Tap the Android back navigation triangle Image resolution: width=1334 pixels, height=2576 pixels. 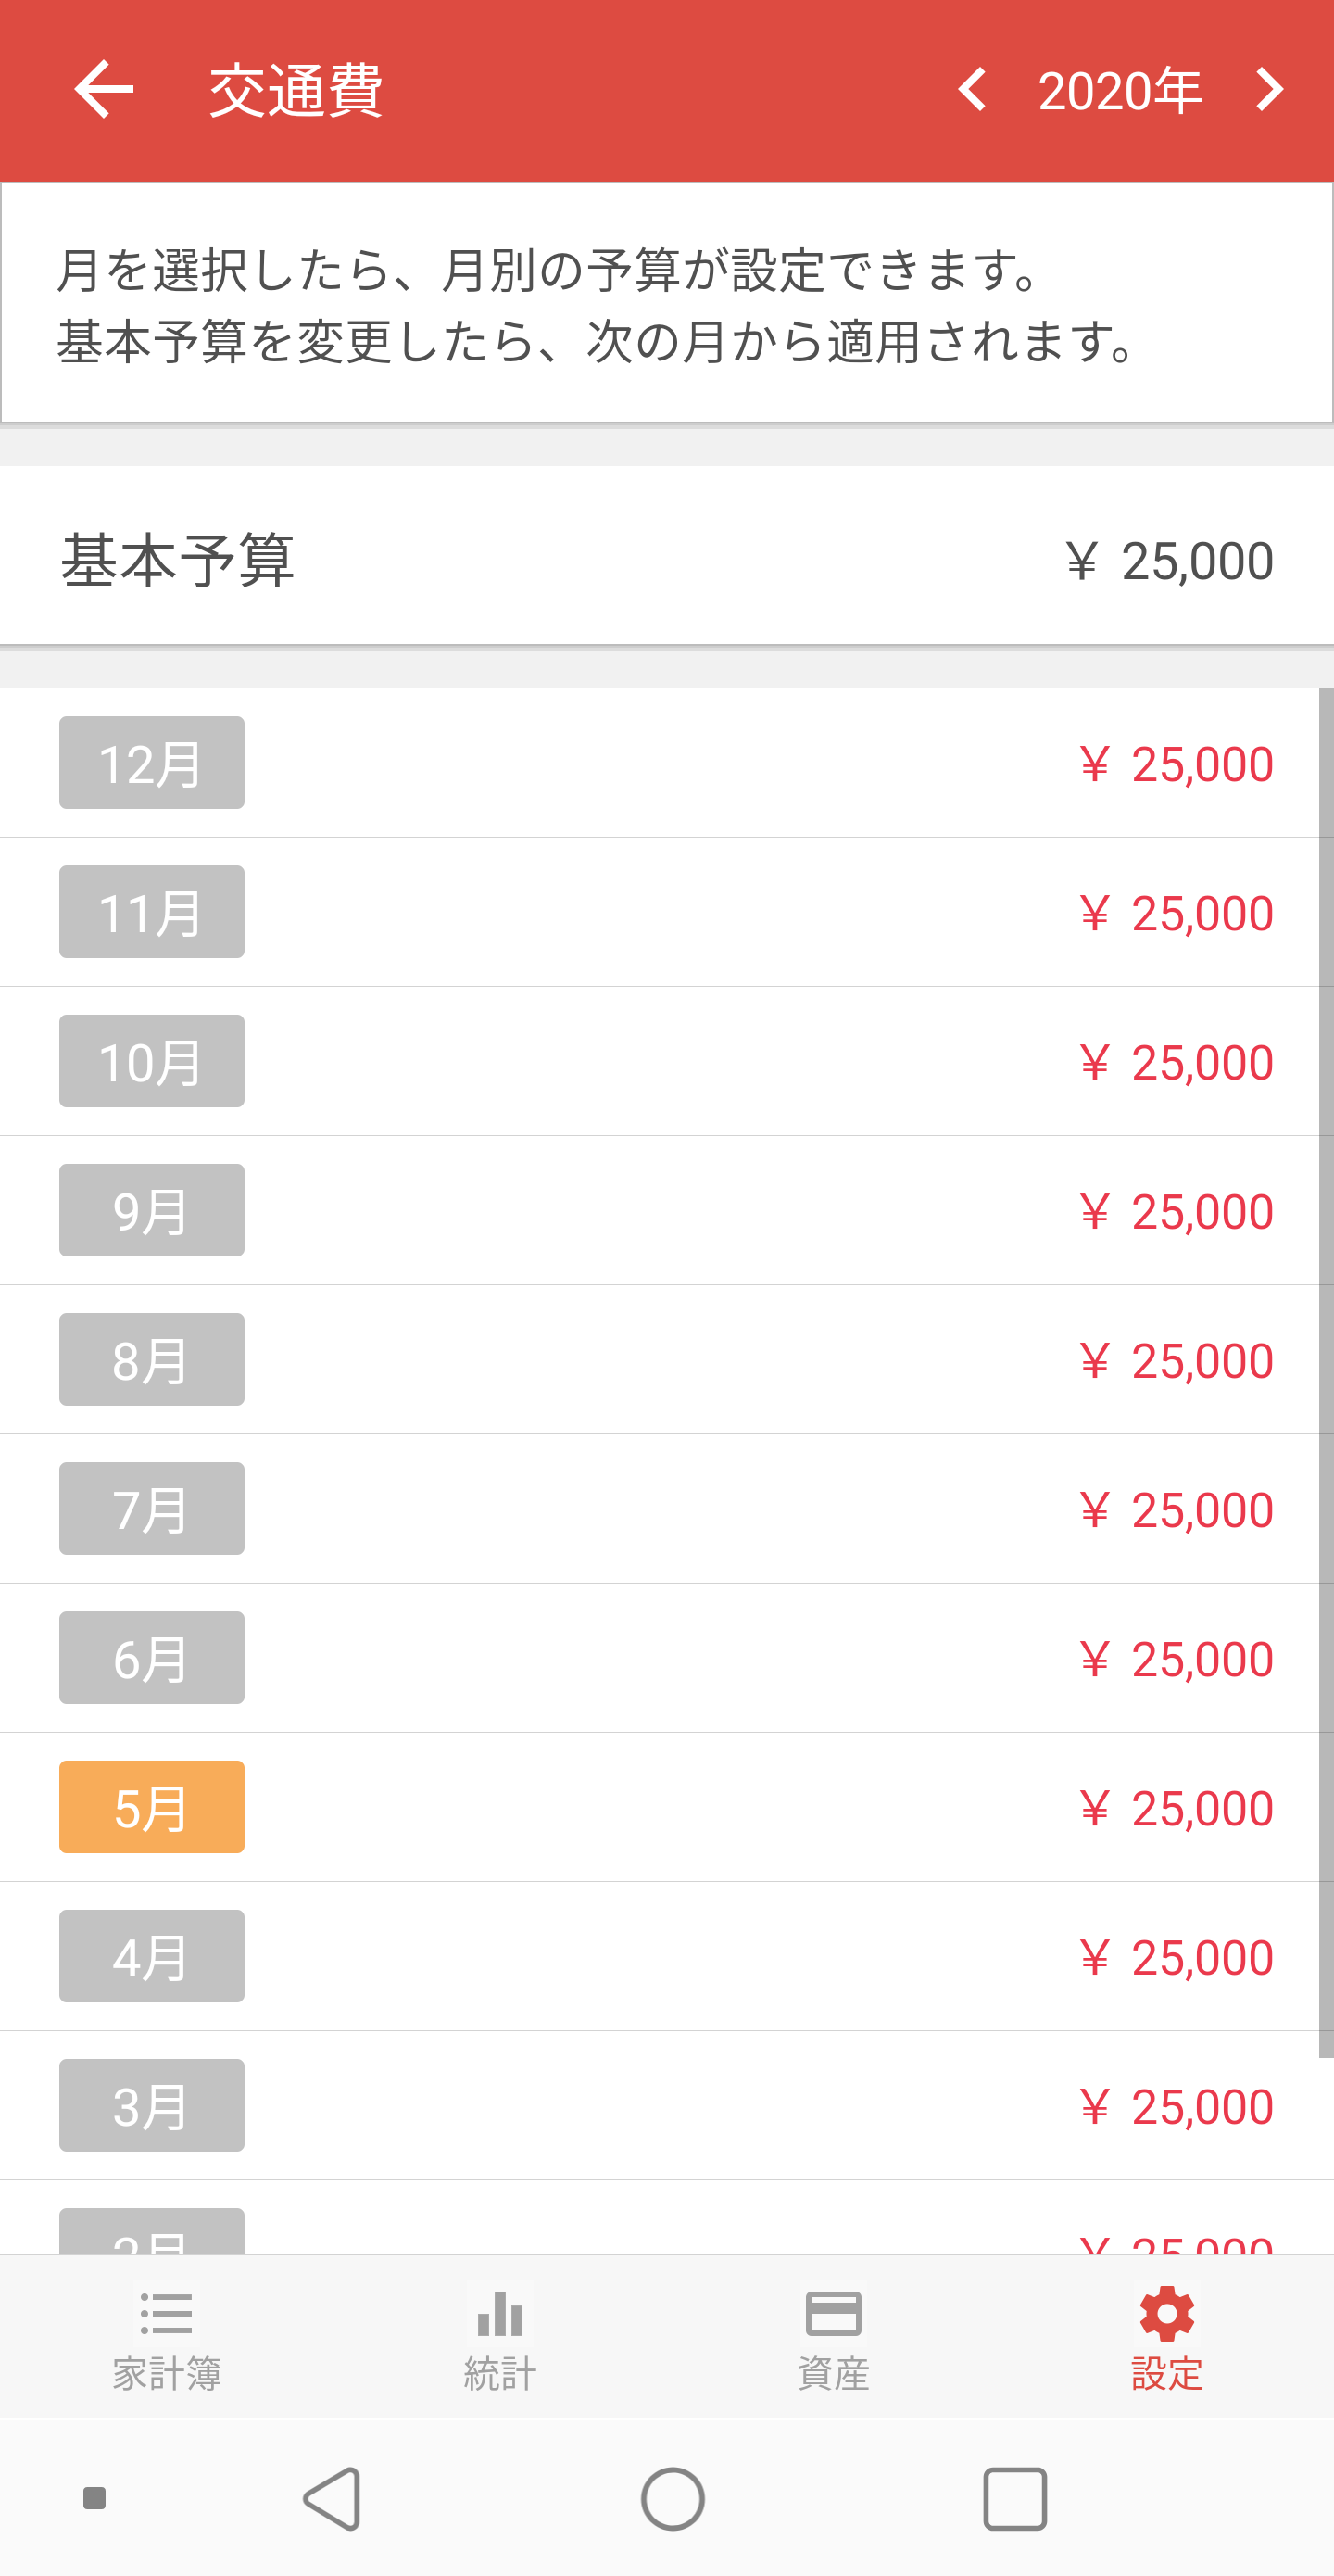click(x=333, y=2499)
